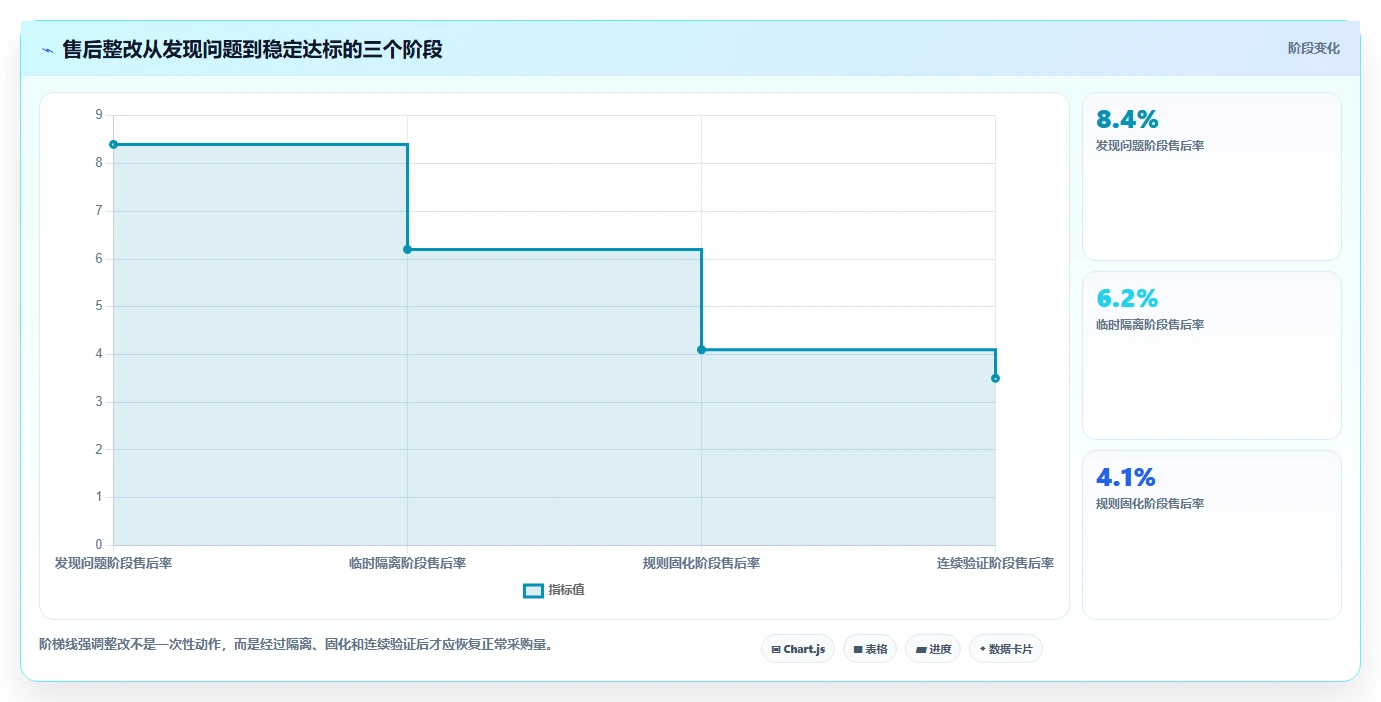1381x702 pixels.
Task: Click x-axis label 临时隔离阶段售后率
Action: (407, 563)
